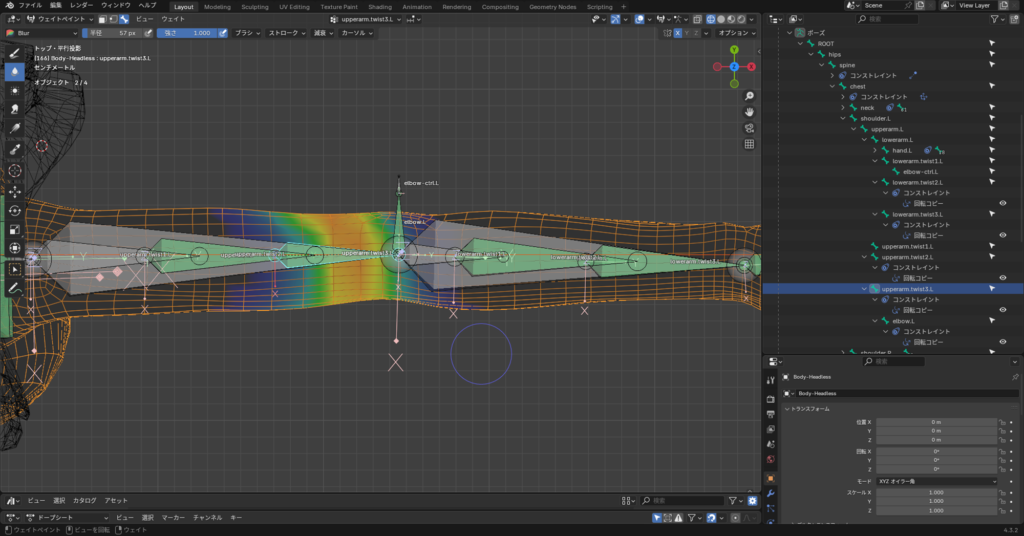Click the zoom magnifier icon in viewport
Screen dimensions: 1024x536
pos(749,96)
